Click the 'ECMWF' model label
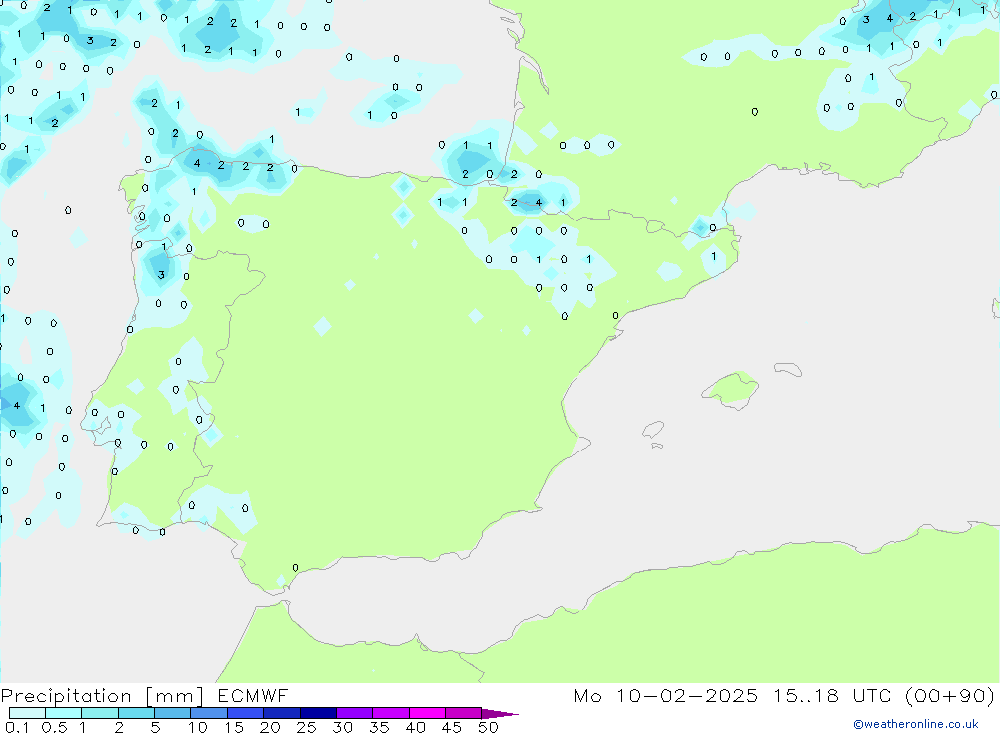 [x=253, y=695]
